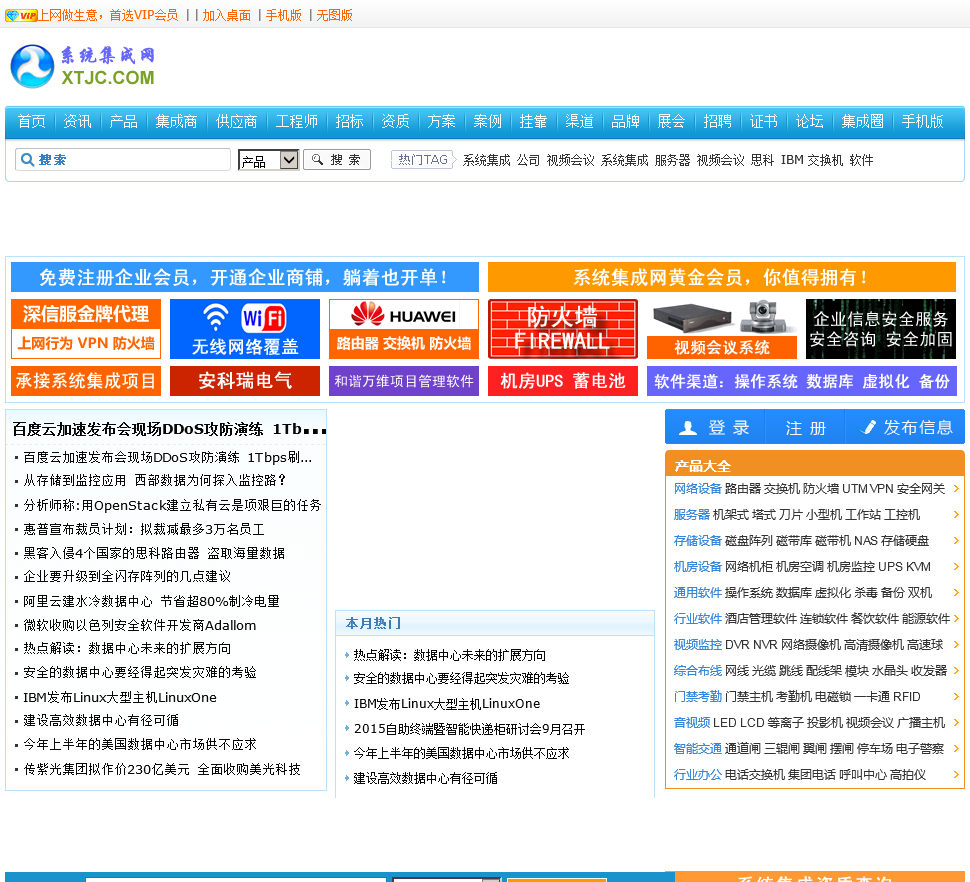Click the 加入桌面 link at top

[x=226, y=15]
